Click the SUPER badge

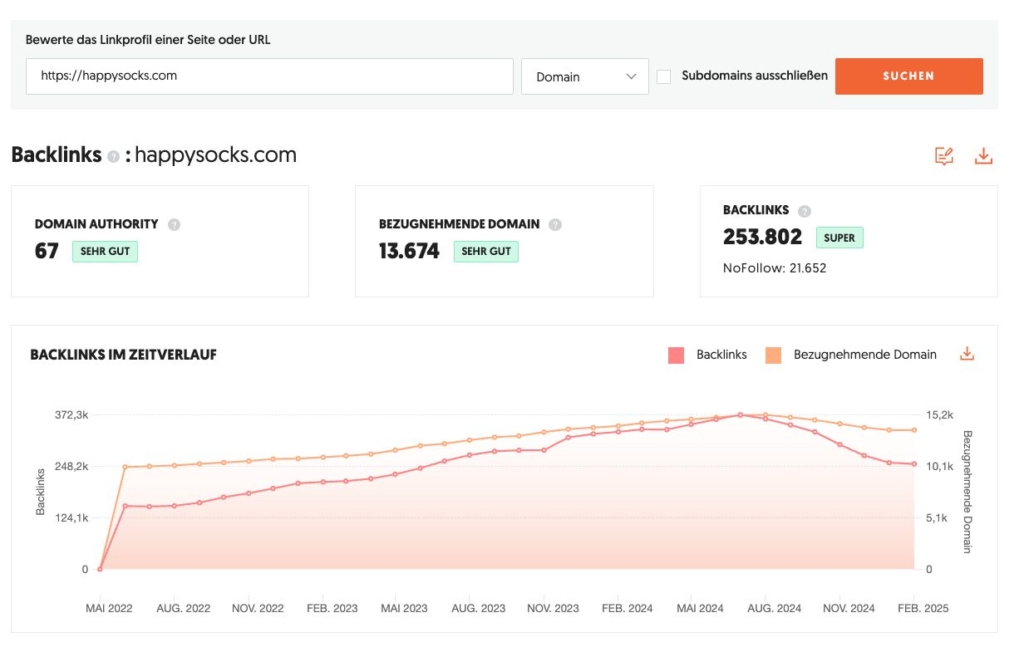[839, 238]
